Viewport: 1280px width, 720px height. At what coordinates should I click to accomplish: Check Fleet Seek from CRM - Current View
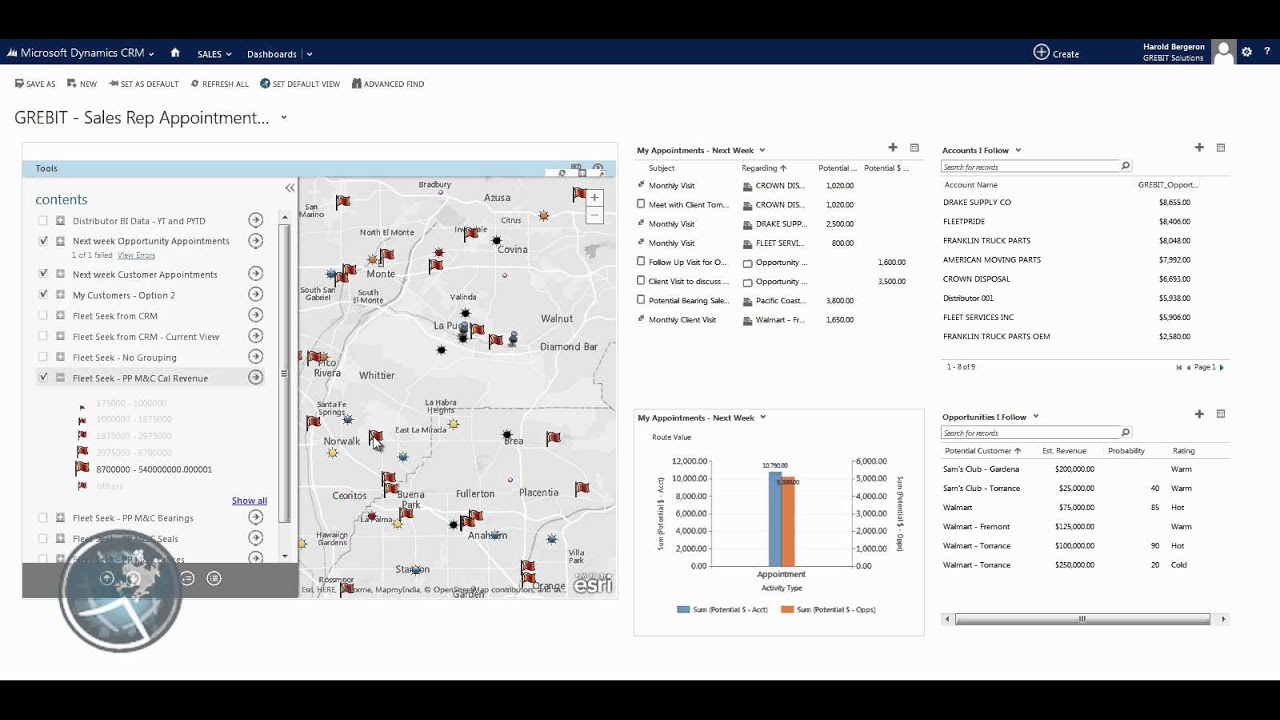pos(43,336)
